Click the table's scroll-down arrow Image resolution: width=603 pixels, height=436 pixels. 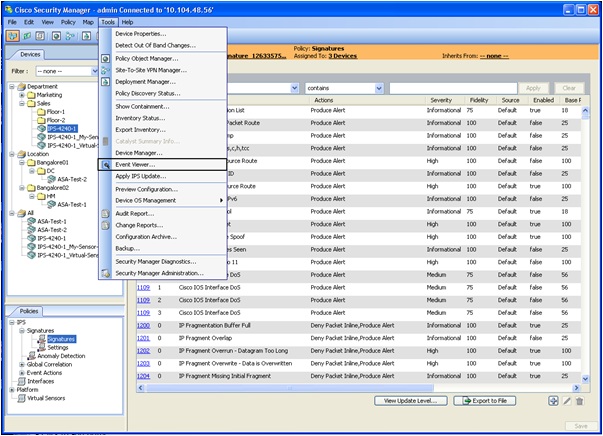pos(585,379)
